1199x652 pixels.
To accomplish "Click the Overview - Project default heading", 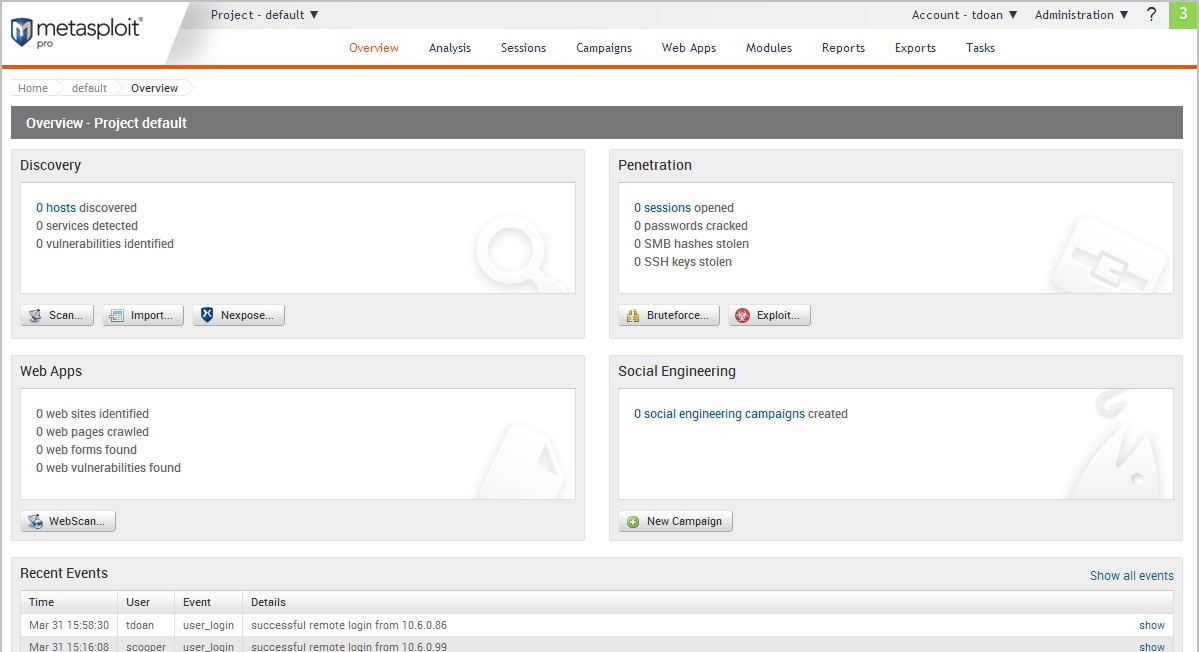I will click(106, 123).
